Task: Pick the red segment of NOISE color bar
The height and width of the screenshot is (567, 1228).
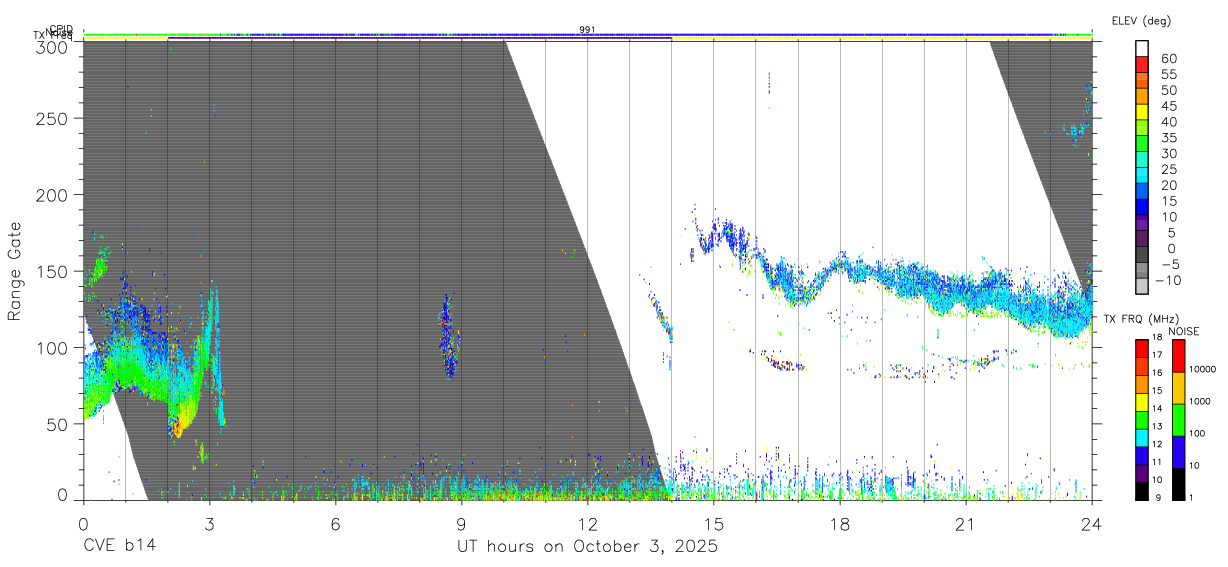Action: click(x=1177, y=355)
